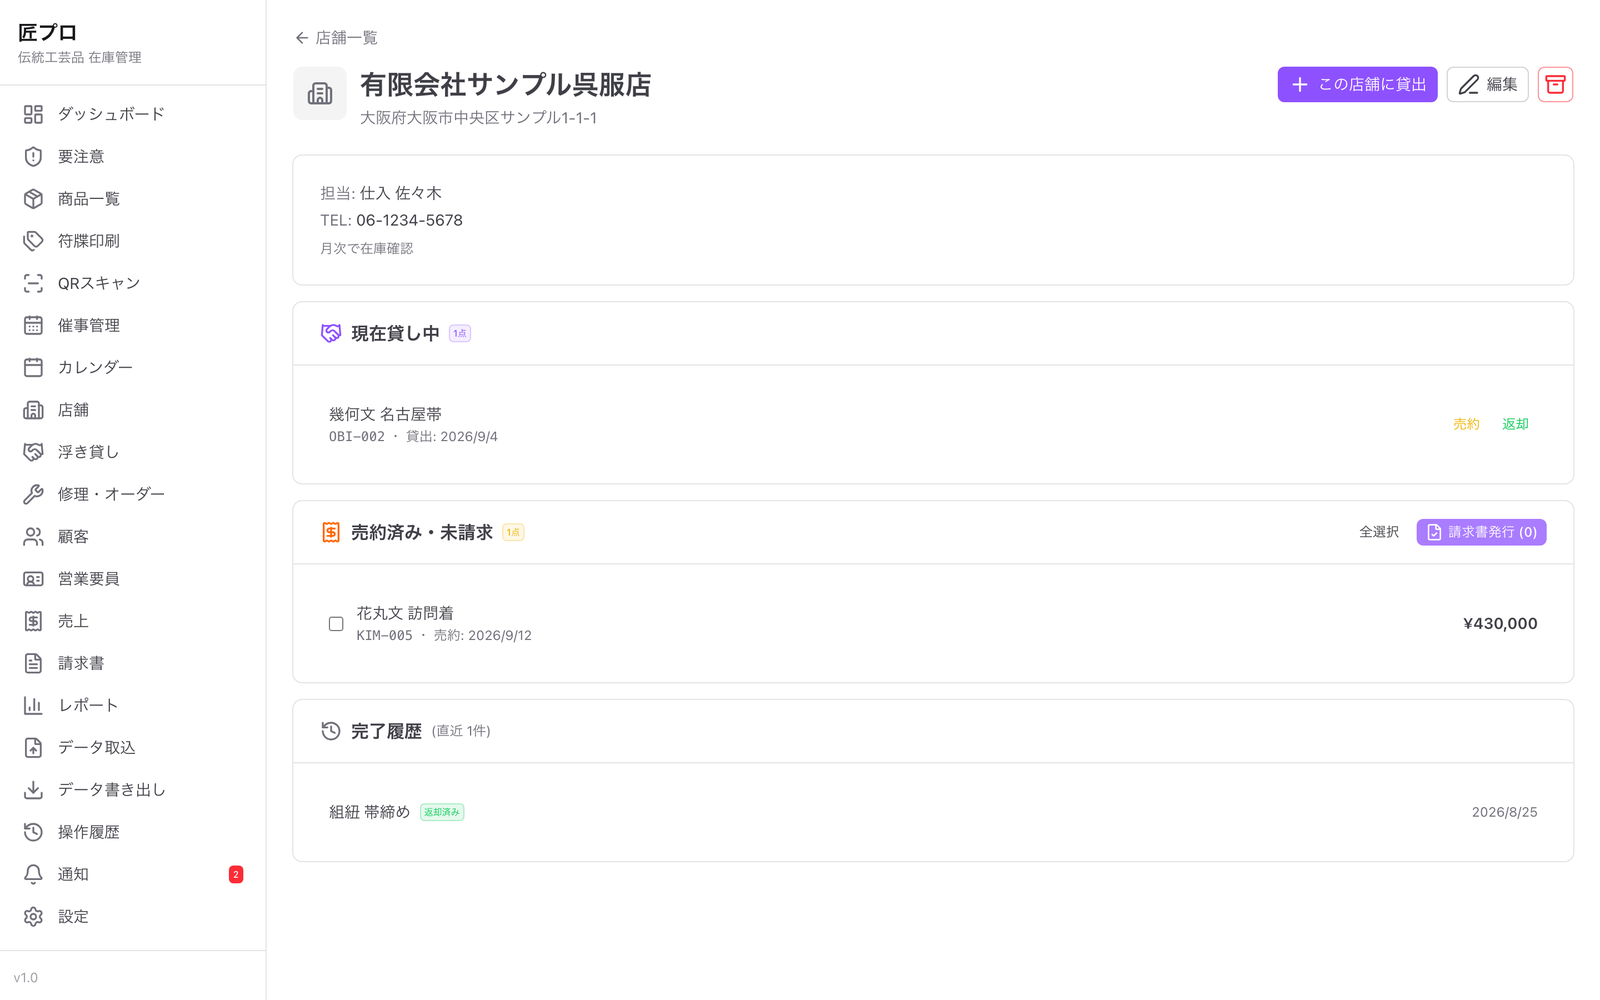
Task: Click the 返却済み status badge
Action: [442, 812]
